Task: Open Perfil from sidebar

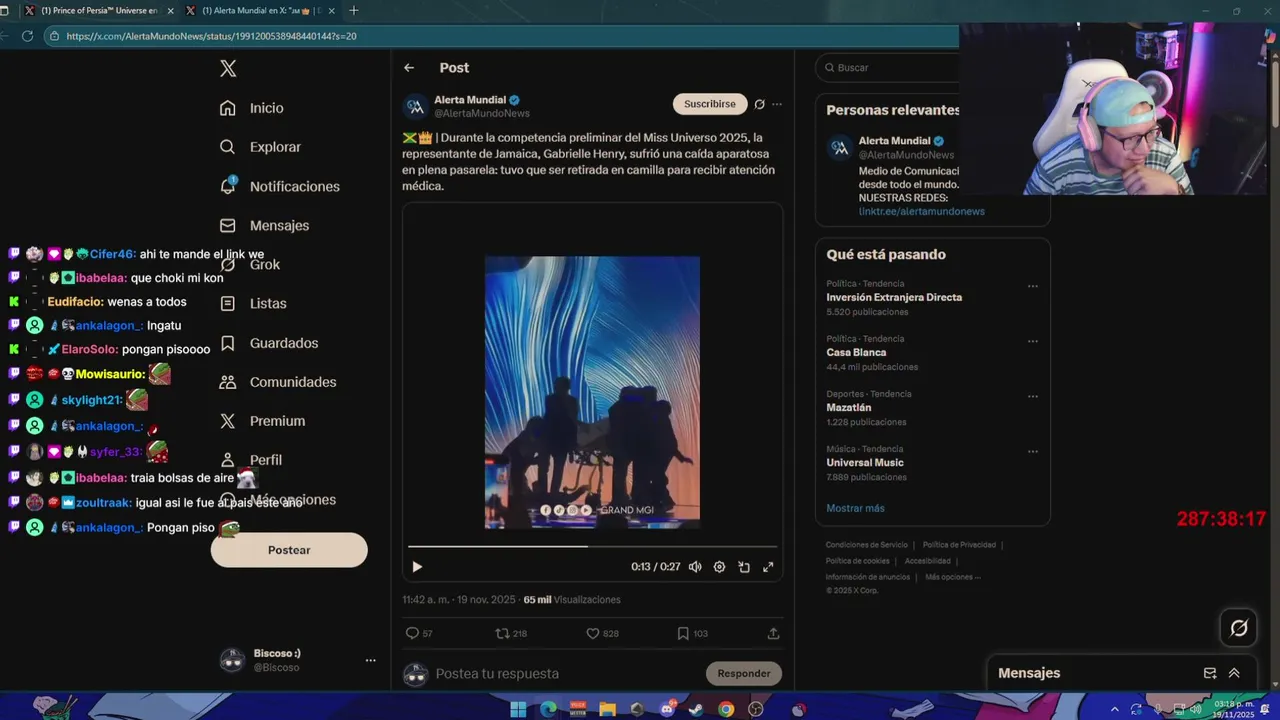Action: 251,460
